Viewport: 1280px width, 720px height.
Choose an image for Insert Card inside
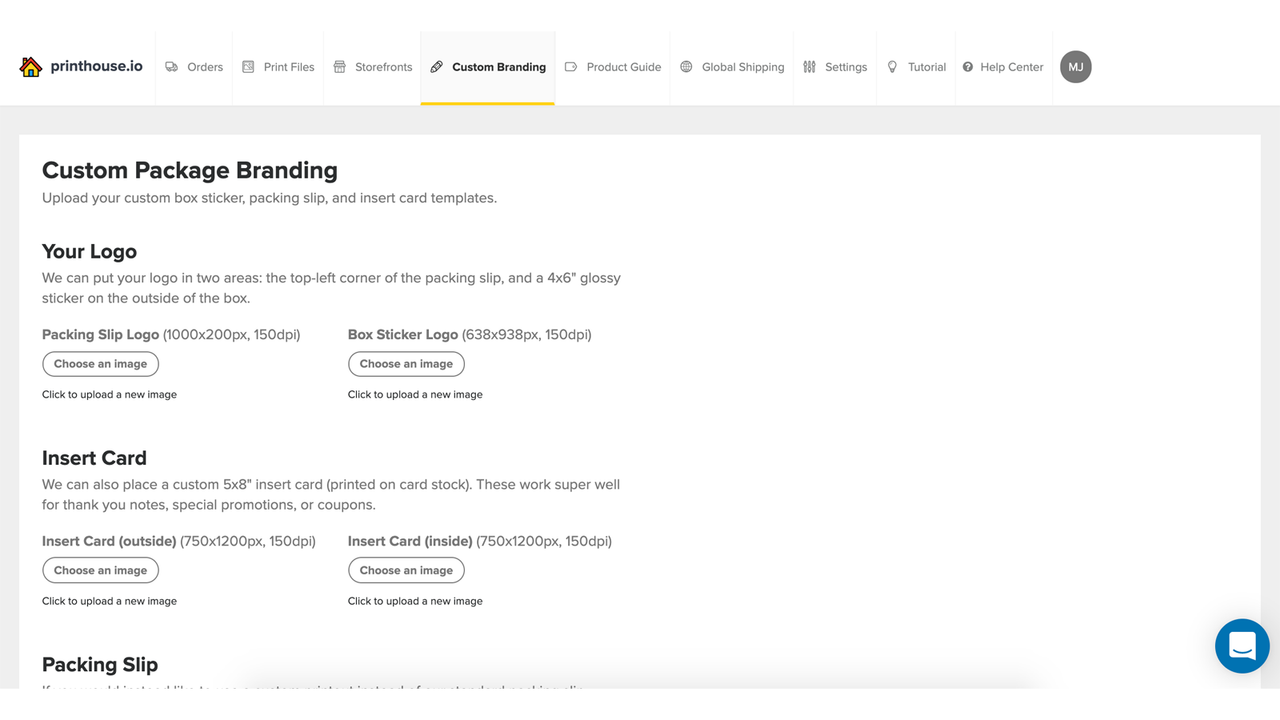tap(406, 570)
